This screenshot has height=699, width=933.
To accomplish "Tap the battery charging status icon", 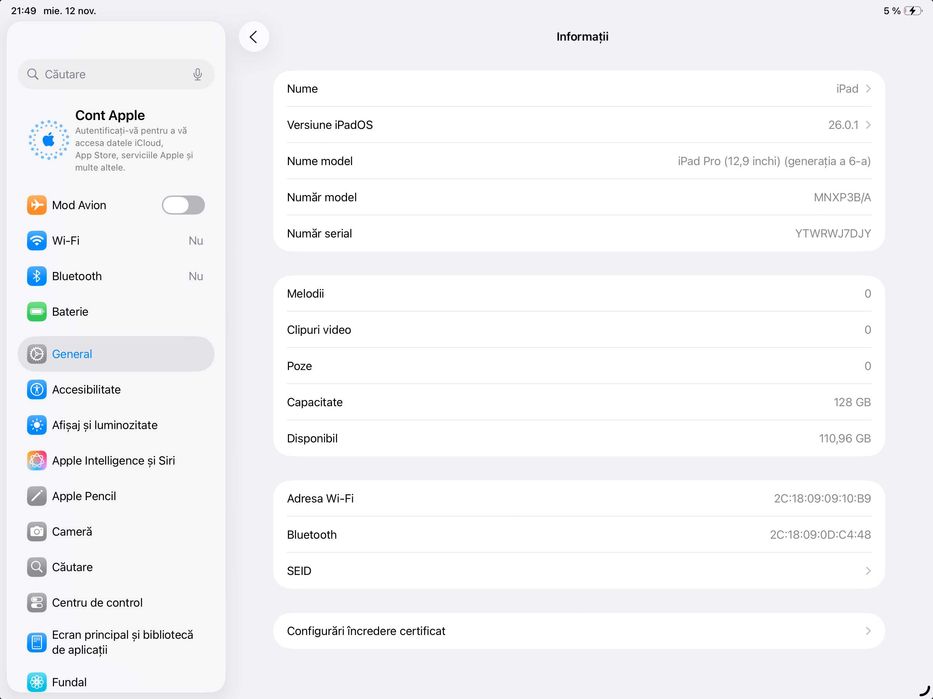I will (913, 11).
